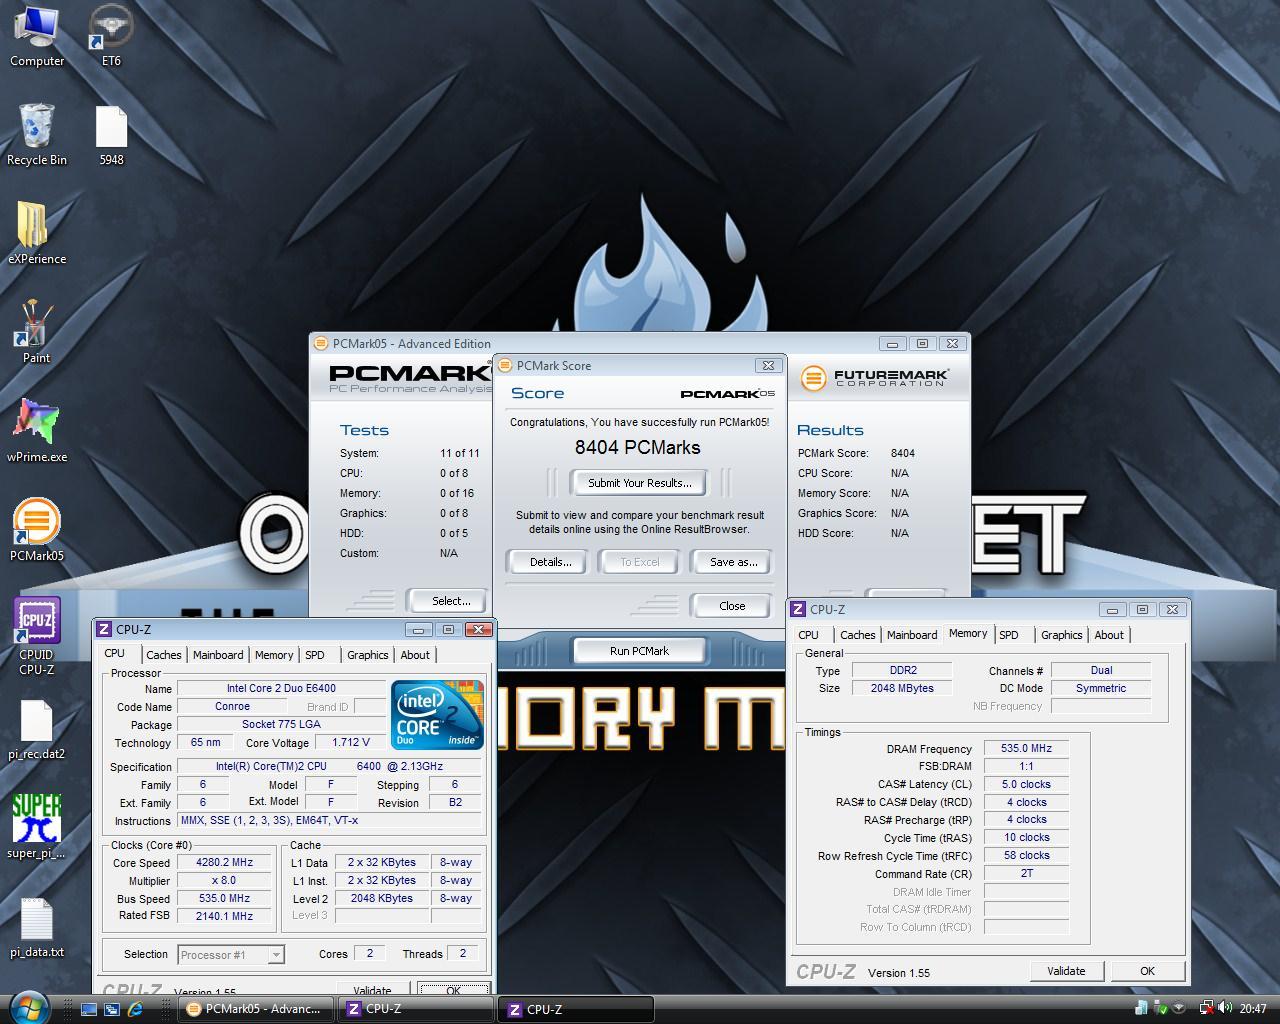Click the Z icon in Memory CPU-Z title bar
This screenshot has height=1024, width=1280.
pos(798,609)
